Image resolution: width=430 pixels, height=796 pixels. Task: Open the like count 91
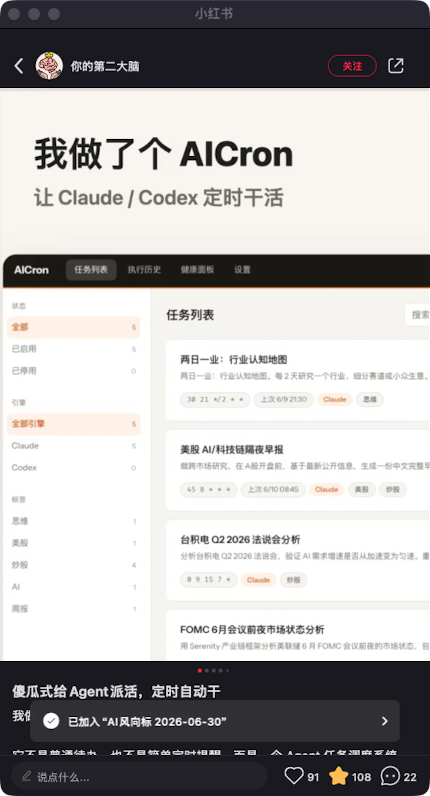coord(313,777)
